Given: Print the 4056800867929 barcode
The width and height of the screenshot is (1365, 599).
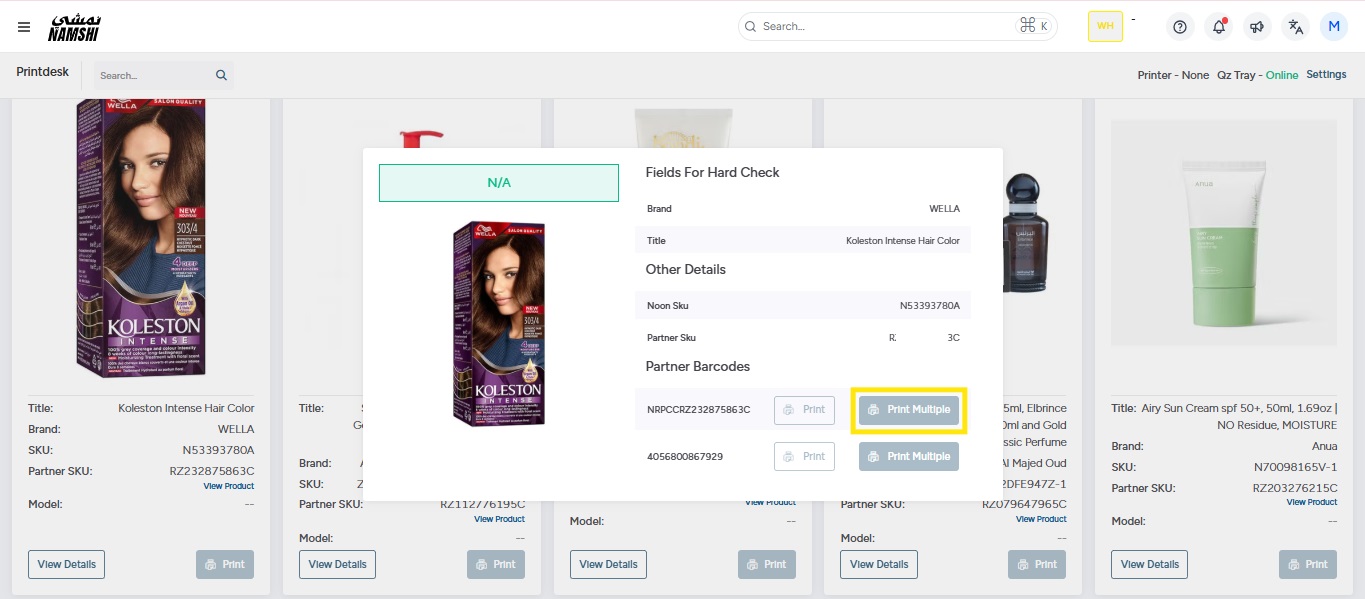Looking at the screenshot, I should (804, 456).
